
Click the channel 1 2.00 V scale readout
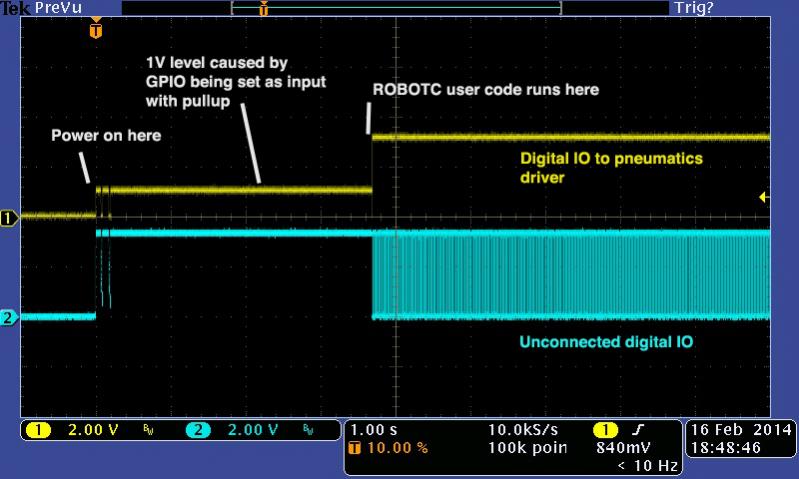(x=93, y=430)
